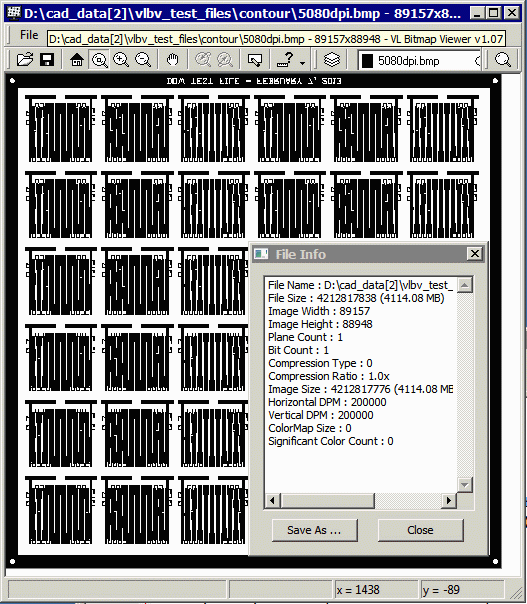Click the y = -89 status bar field

pos(462,590)
